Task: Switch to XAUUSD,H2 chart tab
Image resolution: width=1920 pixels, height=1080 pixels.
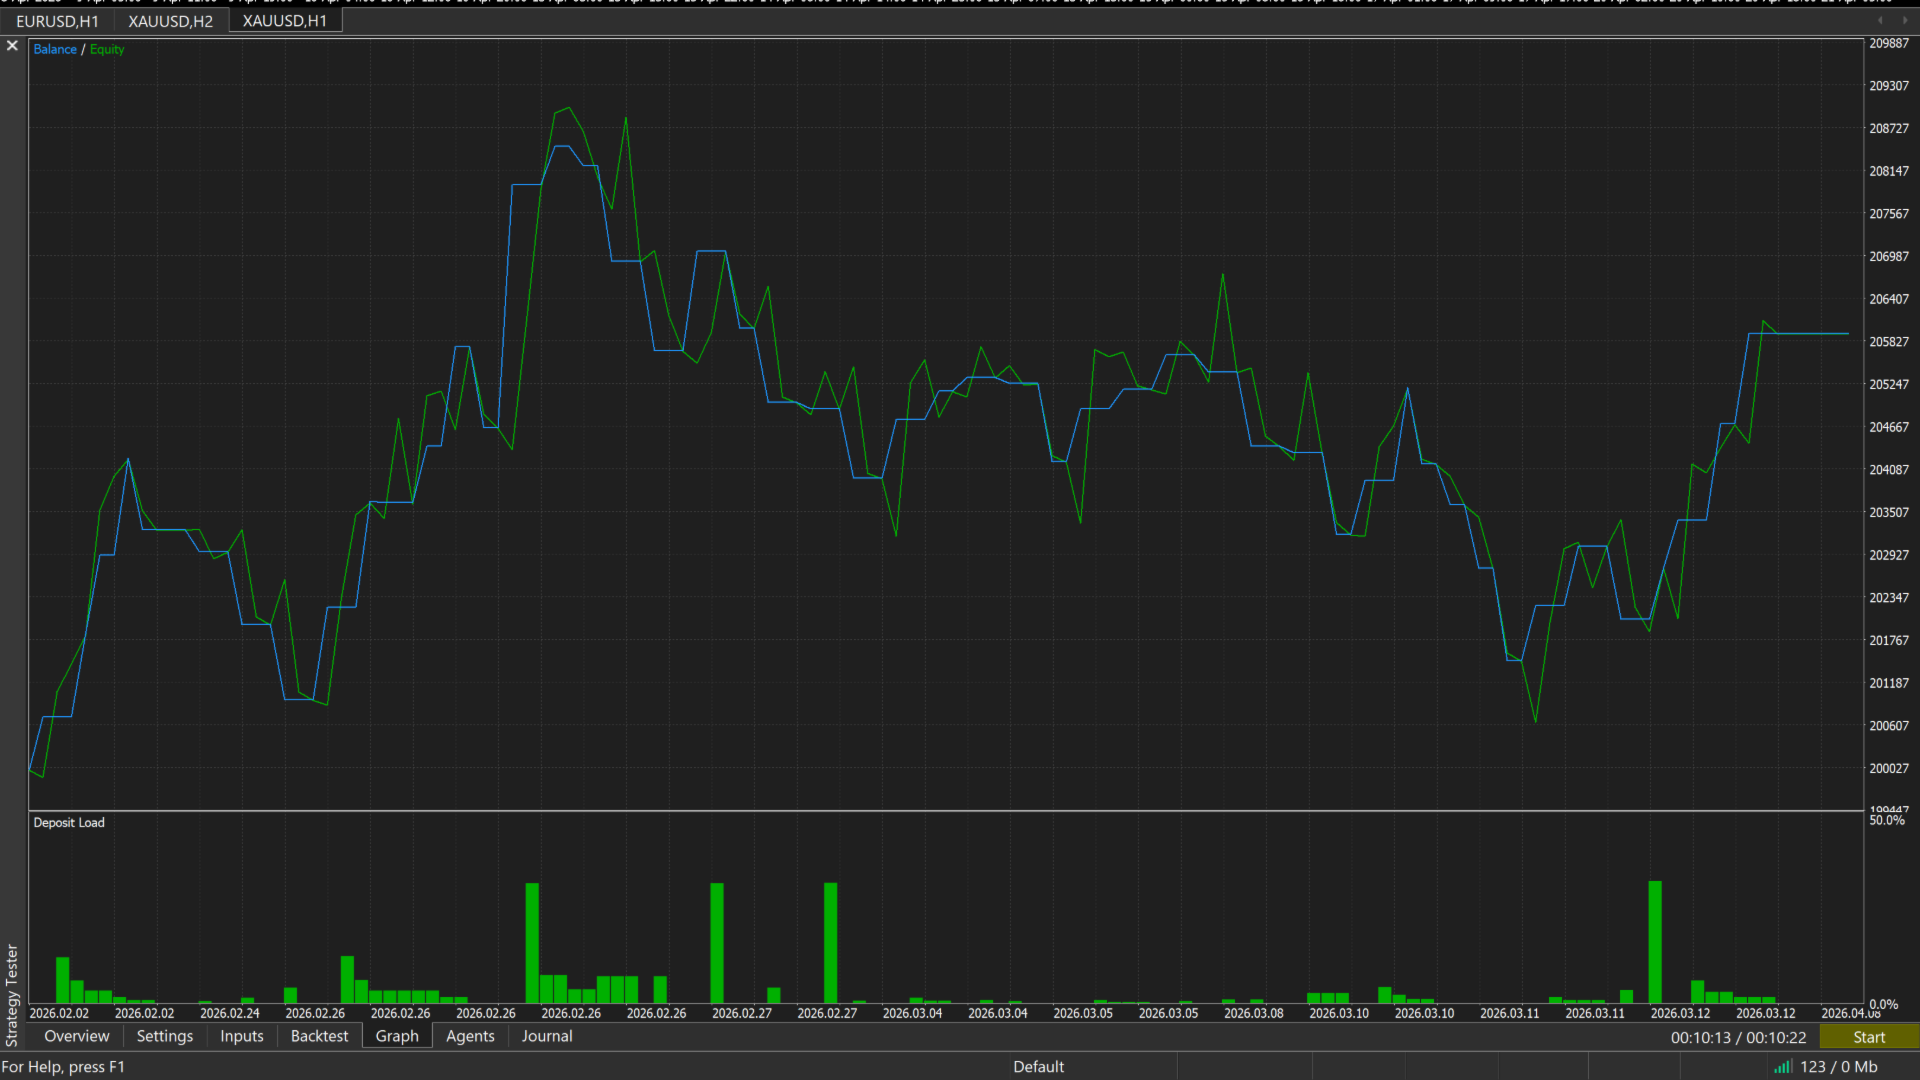Action: pyautogui.click(x=170, y=21)
